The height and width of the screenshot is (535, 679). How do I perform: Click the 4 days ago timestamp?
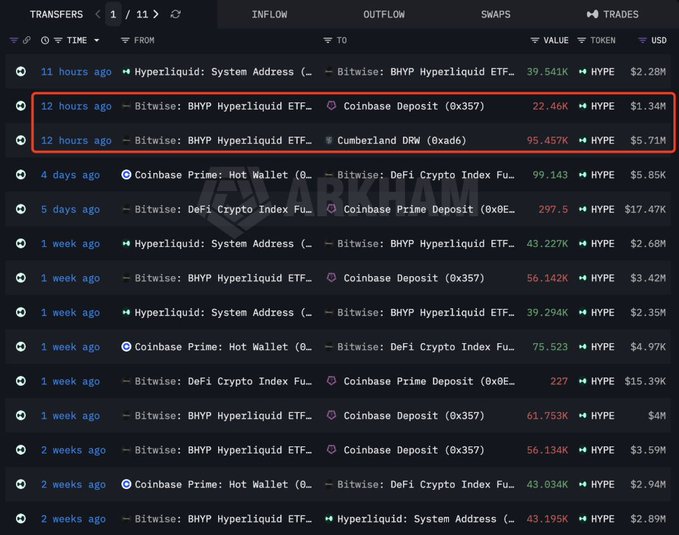click(x=70, y=175)
